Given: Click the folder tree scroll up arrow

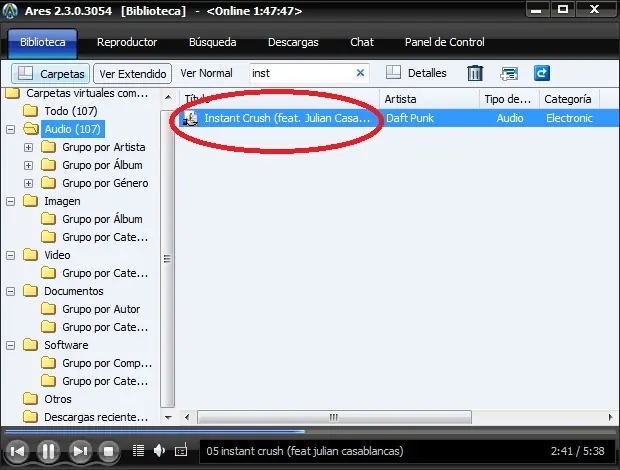Looking at the screenshot, I should tap(168, 97).
